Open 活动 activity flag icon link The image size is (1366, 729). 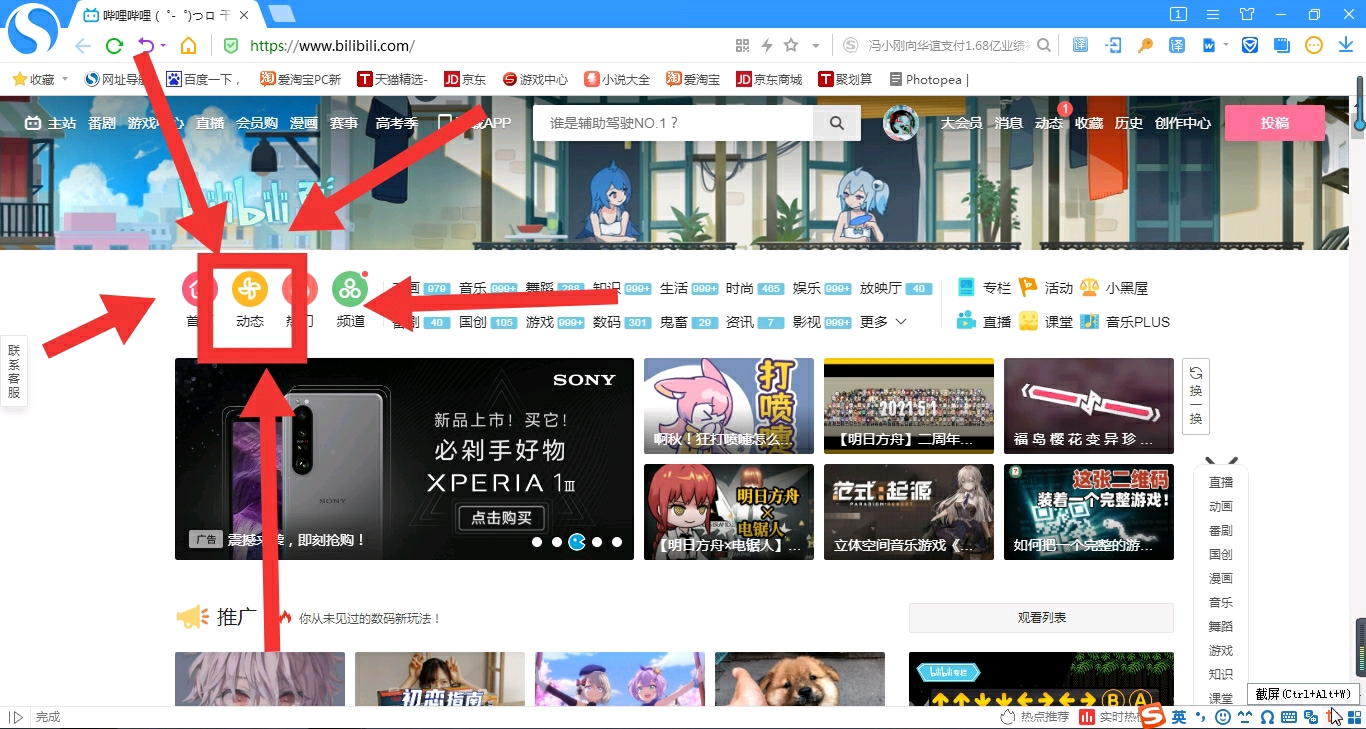1028,288
